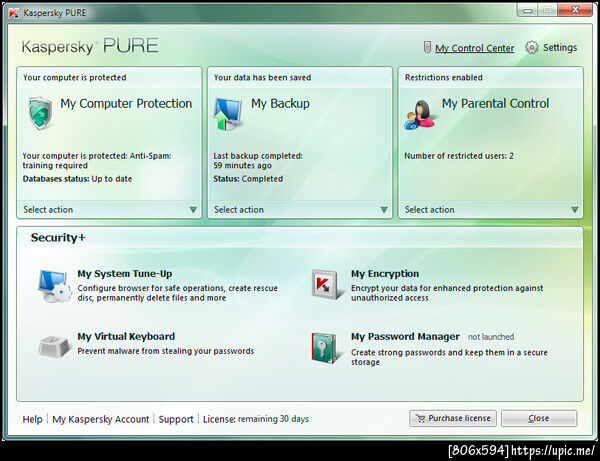Open the My Control Center link
Image resolution: width=600 pixels, height=461 pixels.
pos(474,48)
